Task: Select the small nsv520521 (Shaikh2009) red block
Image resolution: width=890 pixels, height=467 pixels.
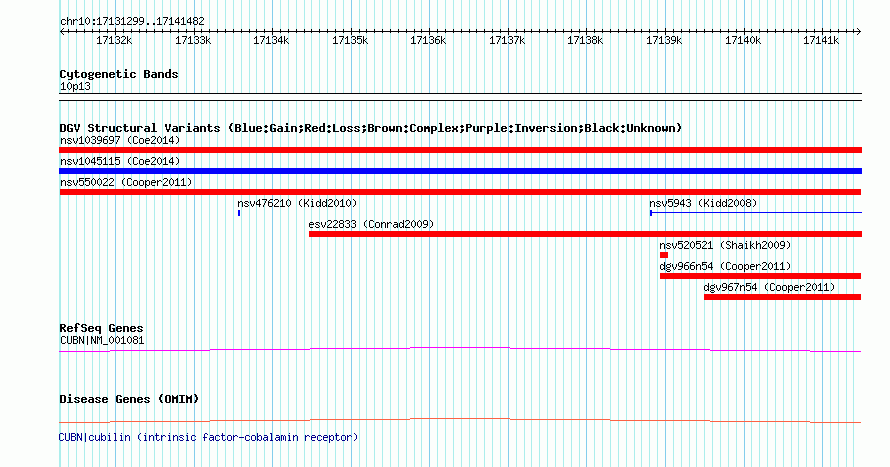Action: click(x=664, y=255)
